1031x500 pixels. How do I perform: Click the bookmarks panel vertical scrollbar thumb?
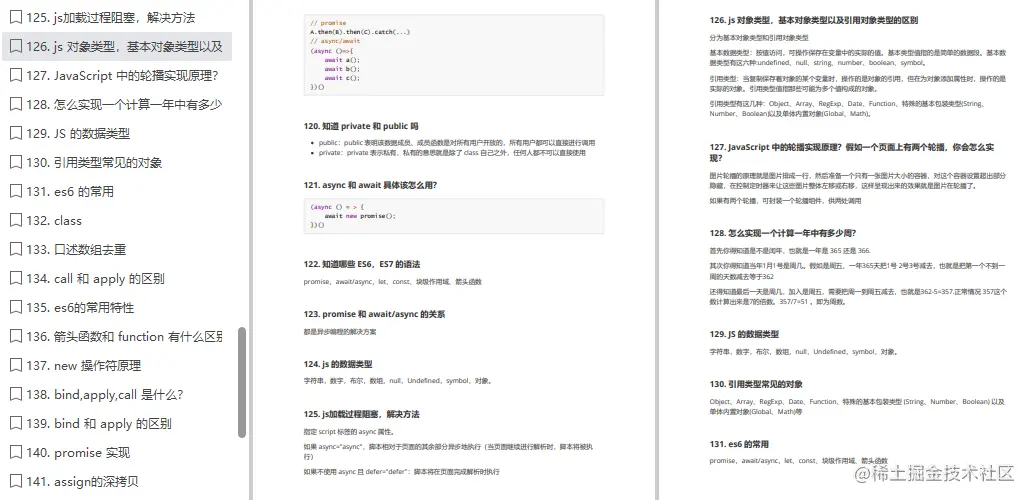[242, 382]
